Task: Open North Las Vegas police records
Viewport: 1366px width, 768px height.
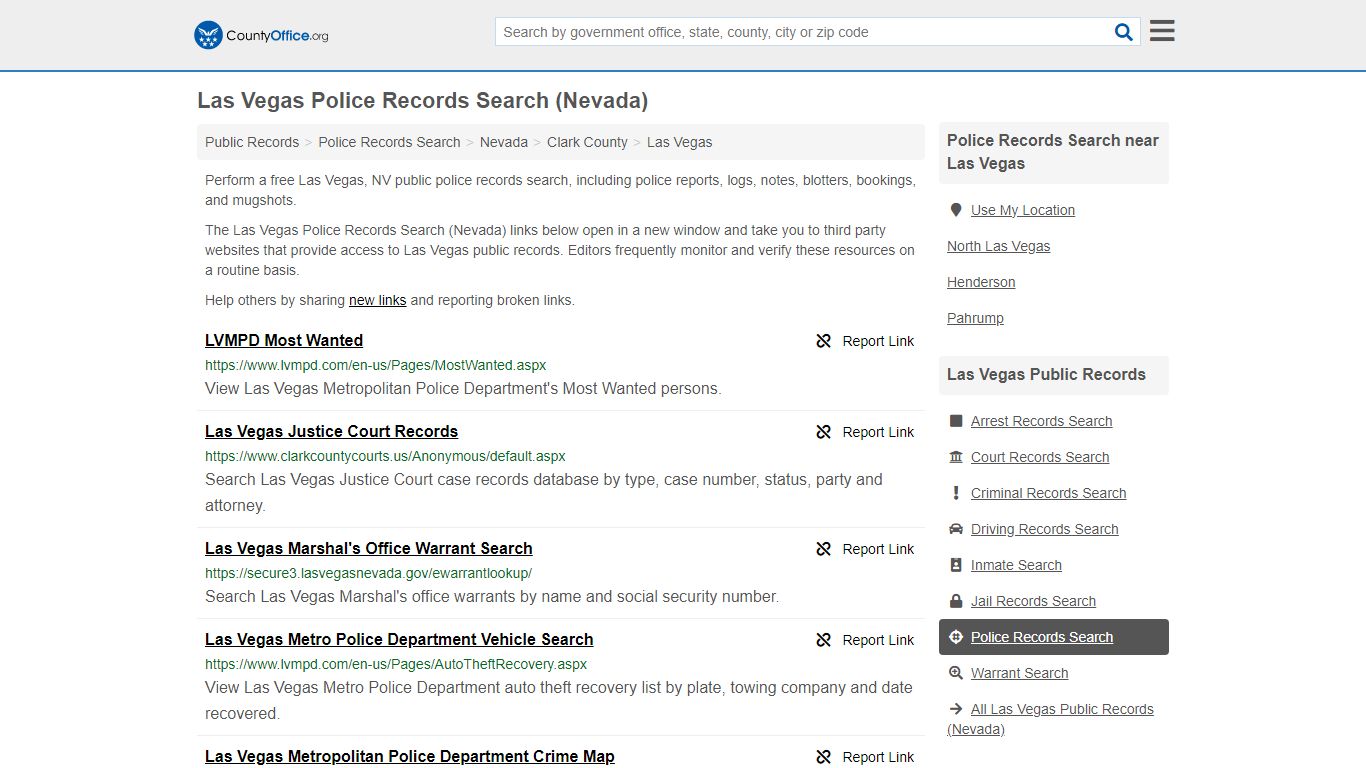Action: [x=999, y=246]
